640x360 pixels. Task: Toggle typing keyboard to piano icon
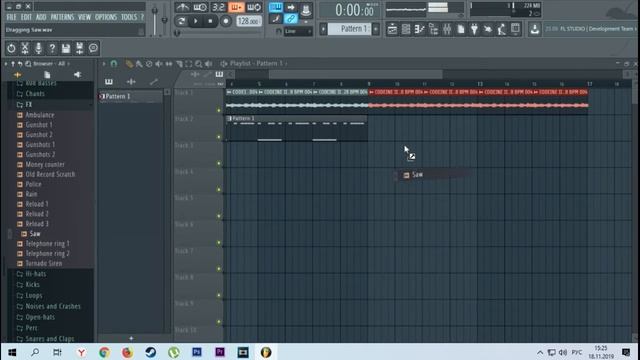(276, 7)
